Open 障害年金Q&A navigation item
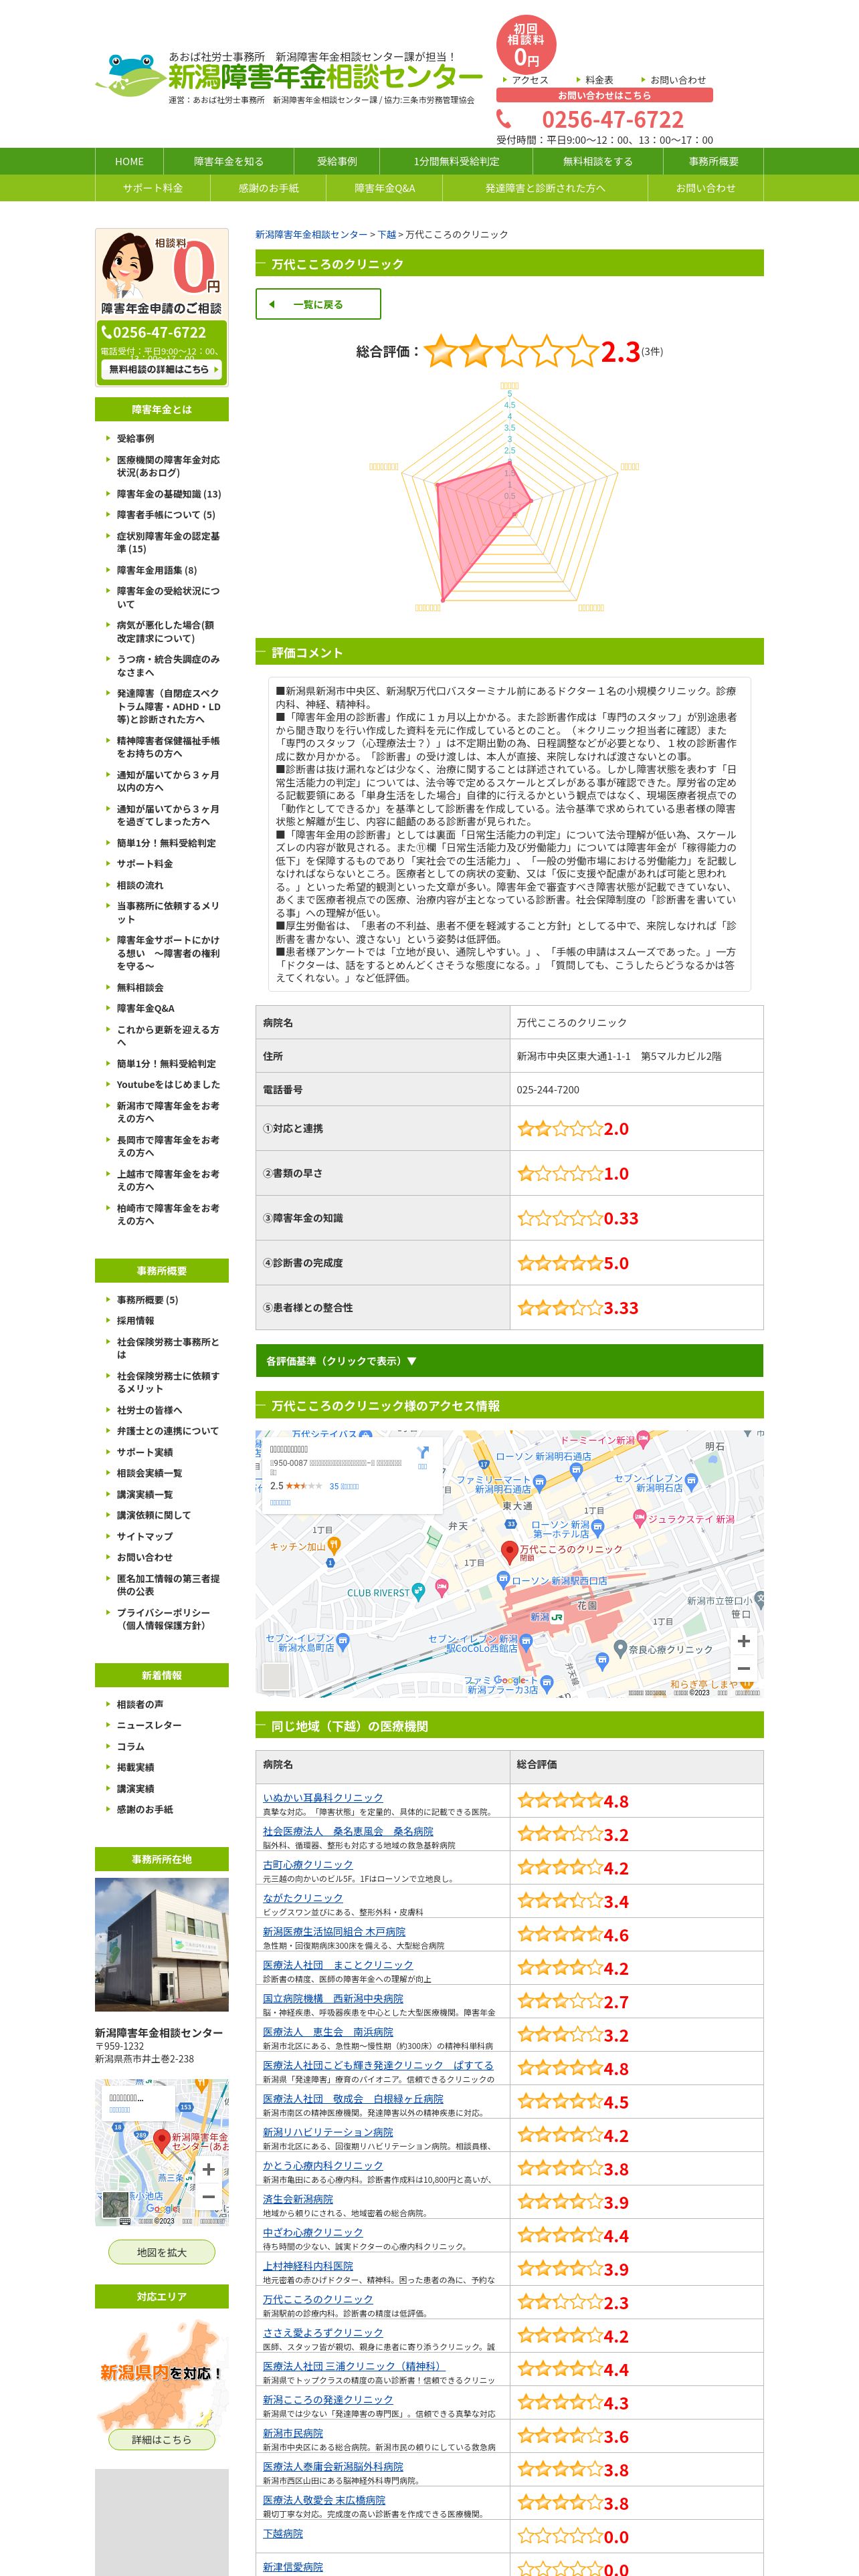 click(384, 188)
